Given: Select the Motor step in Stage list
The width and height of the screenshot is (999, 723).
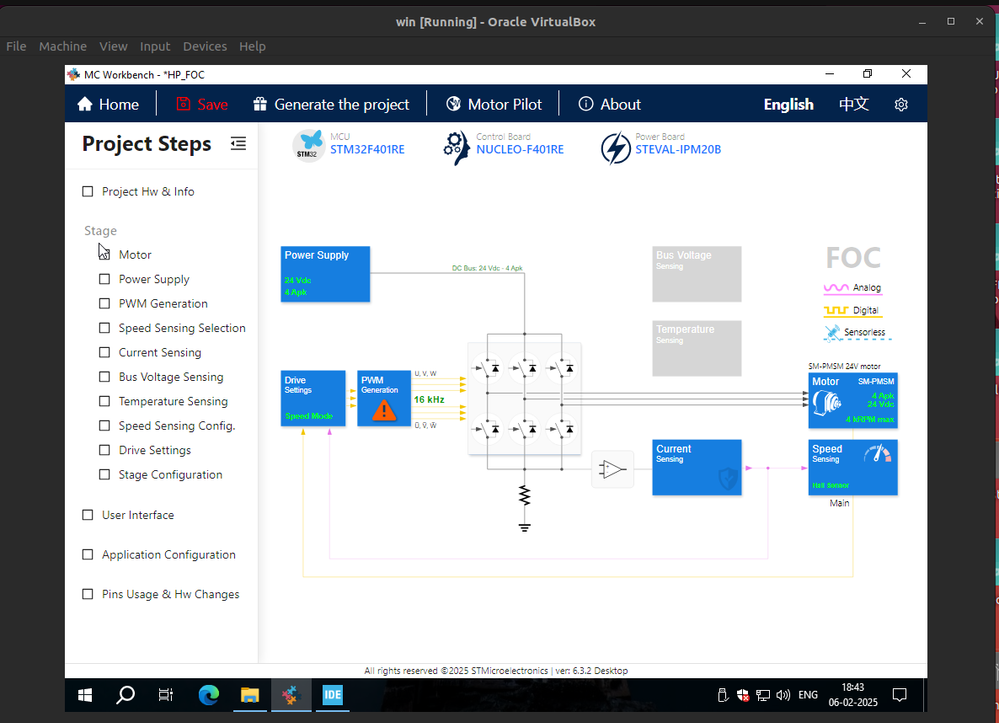Looking at the screenshot, I should tap(135, 255).
